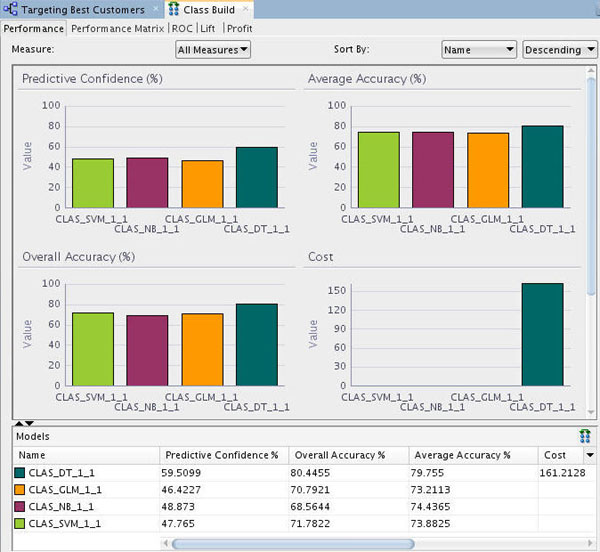Screen dimensions: 600x552
Task: Click the CLAS_DT_1_1 teal color swatch
Action: (21, 473)
